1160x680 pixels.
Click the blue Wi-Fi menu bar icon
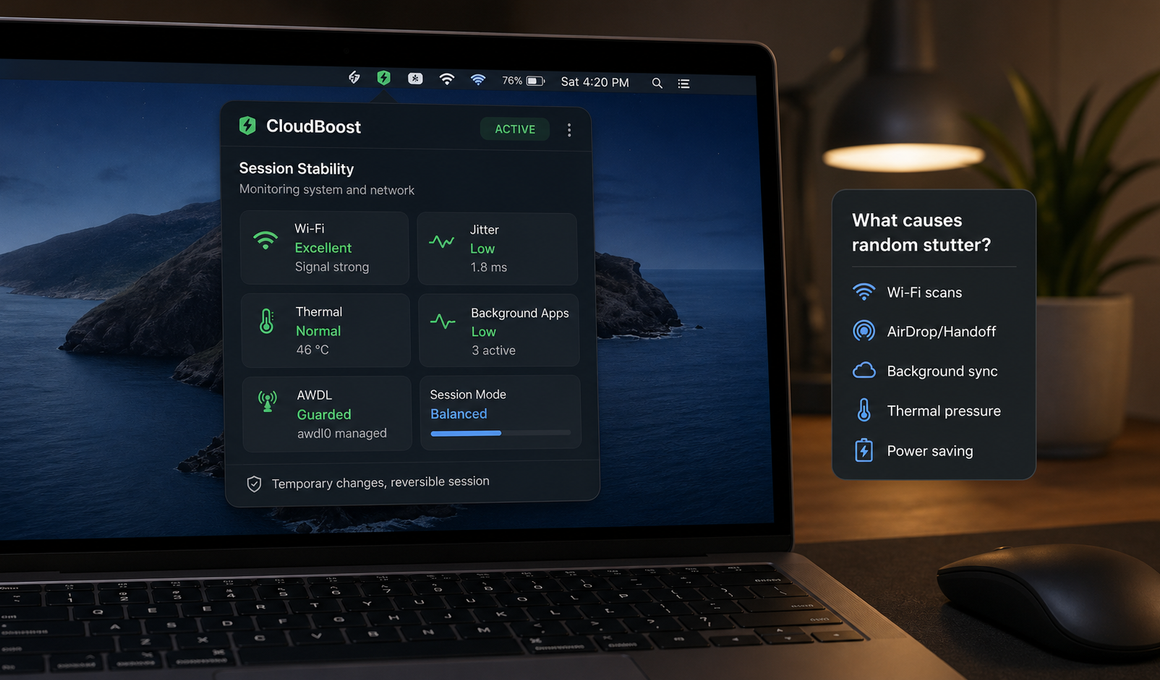coord(478,80)
